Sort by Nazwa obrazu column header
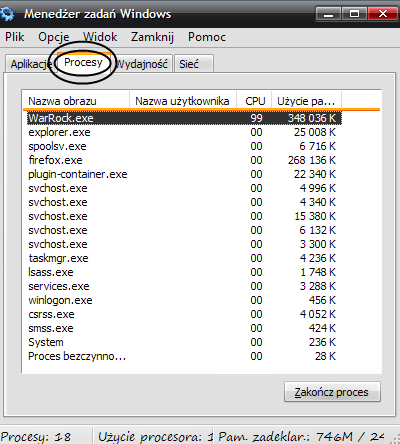This screenshot has height=444, width=400. [76, 101]
